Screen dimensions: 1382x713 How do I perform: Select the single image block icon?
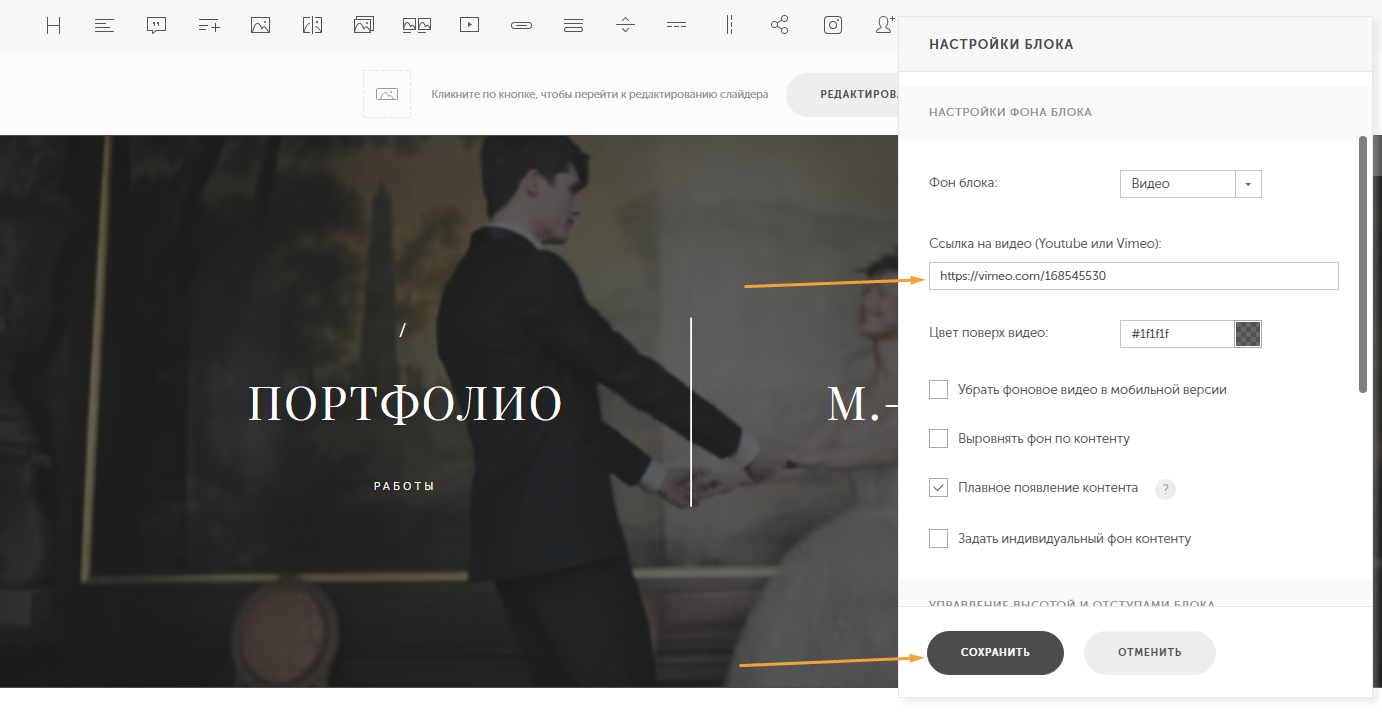[x=260, y=26]
